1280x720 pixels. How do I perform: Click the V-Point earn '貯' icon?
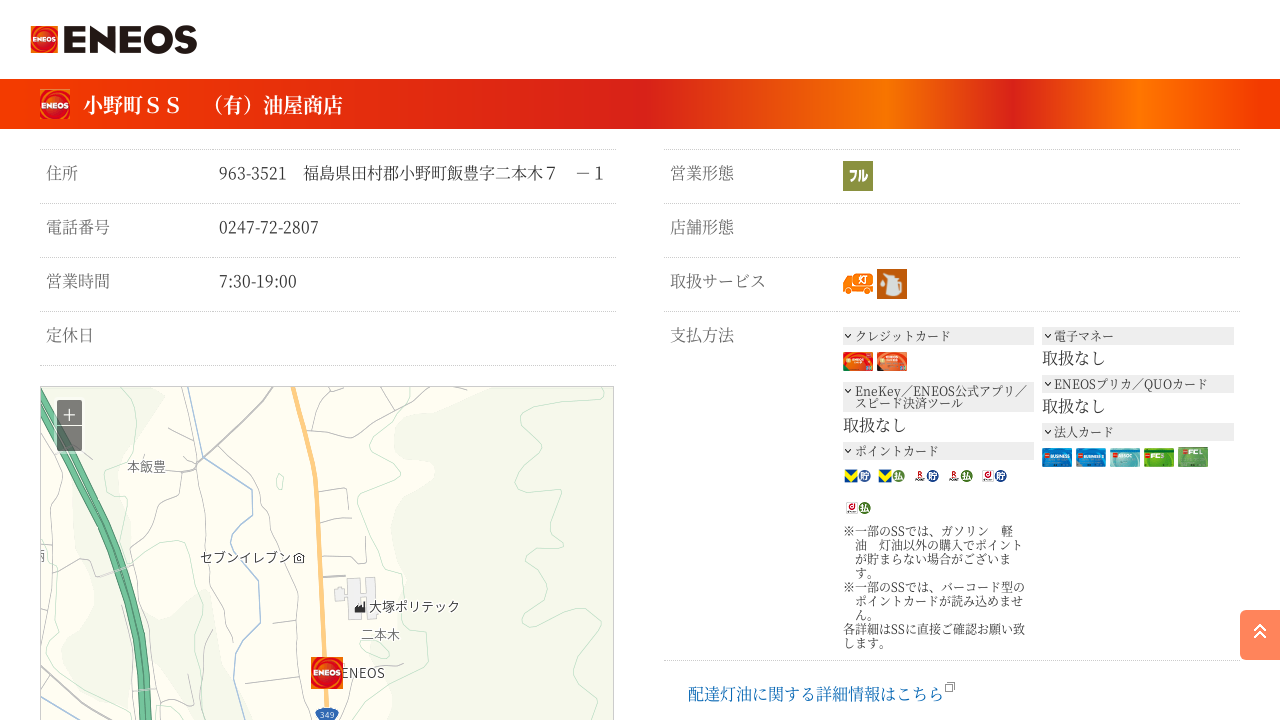pos(858,476)
